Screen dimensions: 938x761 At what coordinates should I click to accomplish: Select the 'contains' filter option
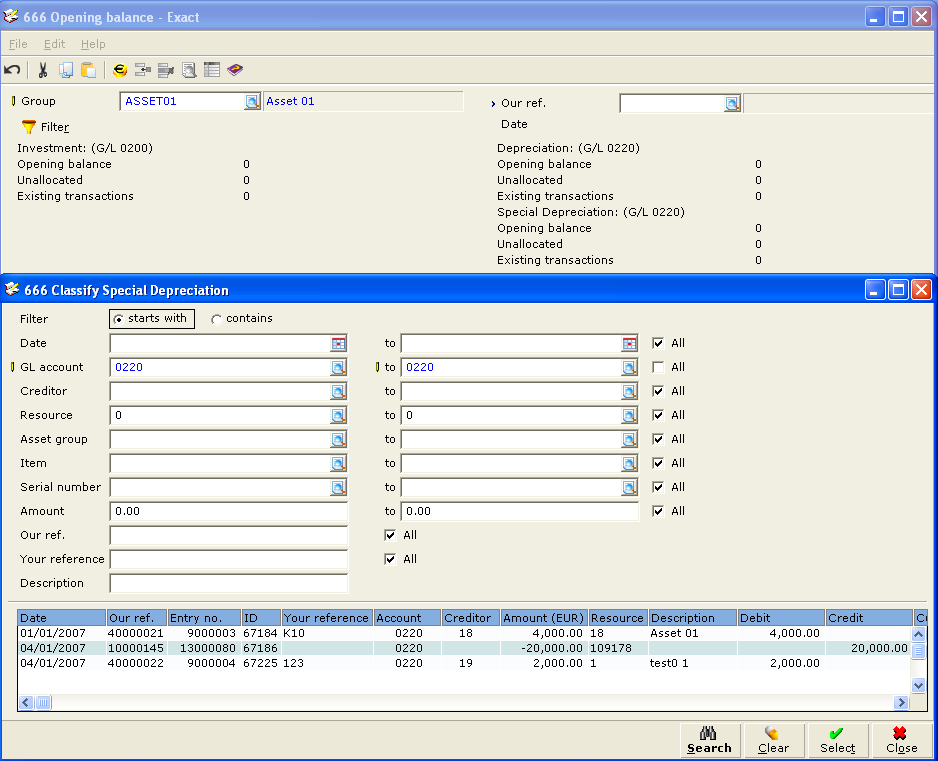click(x=217, y=319)
